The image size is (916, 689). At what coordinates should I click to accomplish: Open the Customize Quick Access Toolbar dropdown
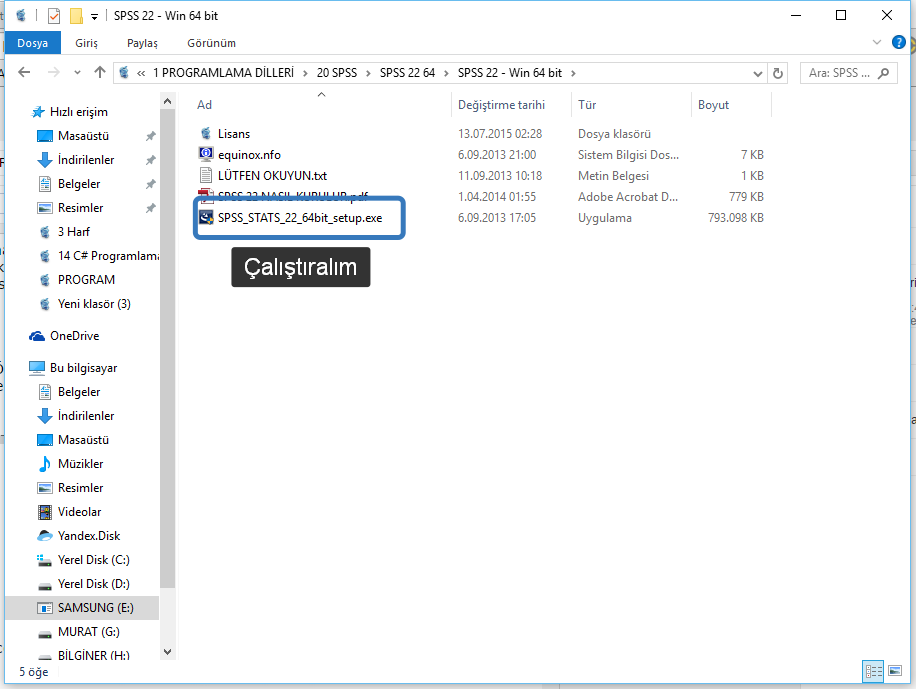pos(94,16)
